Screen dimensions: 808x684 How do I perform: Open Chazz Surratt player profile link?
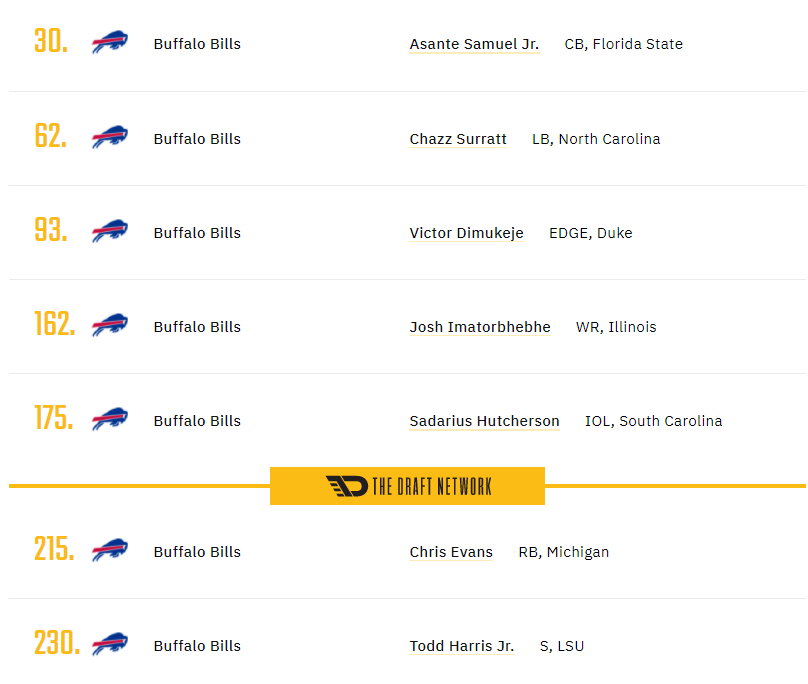coord(458,139)
